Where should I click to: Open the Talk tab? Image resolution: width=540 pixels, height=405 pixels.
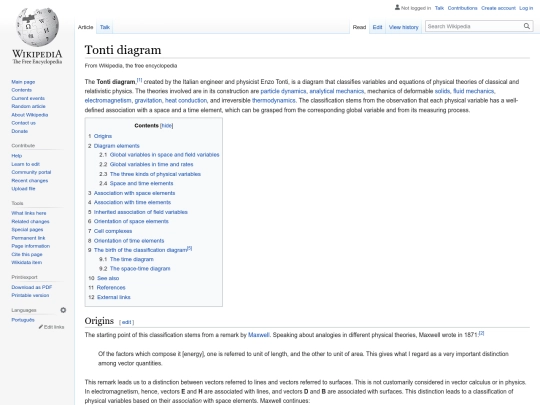105,27
